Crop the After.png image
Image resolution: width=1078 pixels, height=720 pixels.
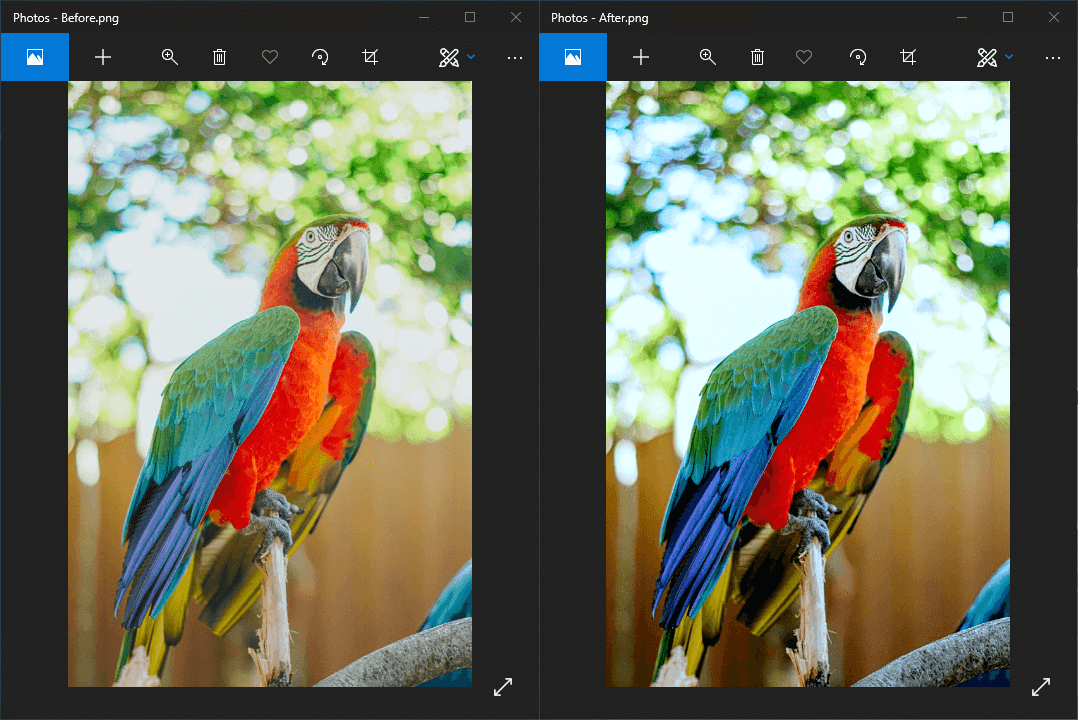click(908, 57)
